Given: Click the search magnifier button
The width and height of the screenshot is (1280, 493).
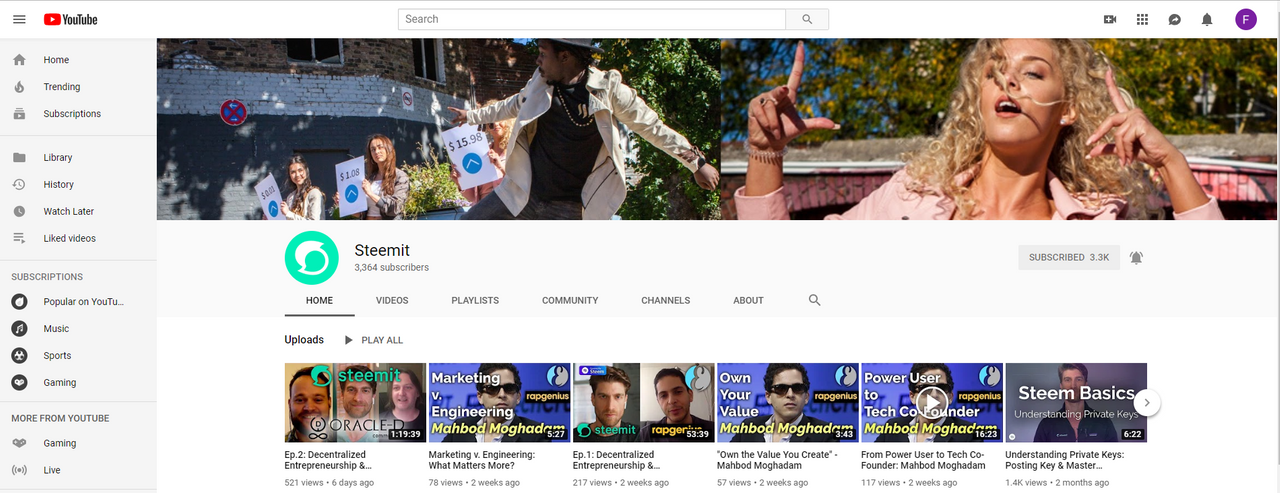Looking at the screenshot, I should coord(807,19).
